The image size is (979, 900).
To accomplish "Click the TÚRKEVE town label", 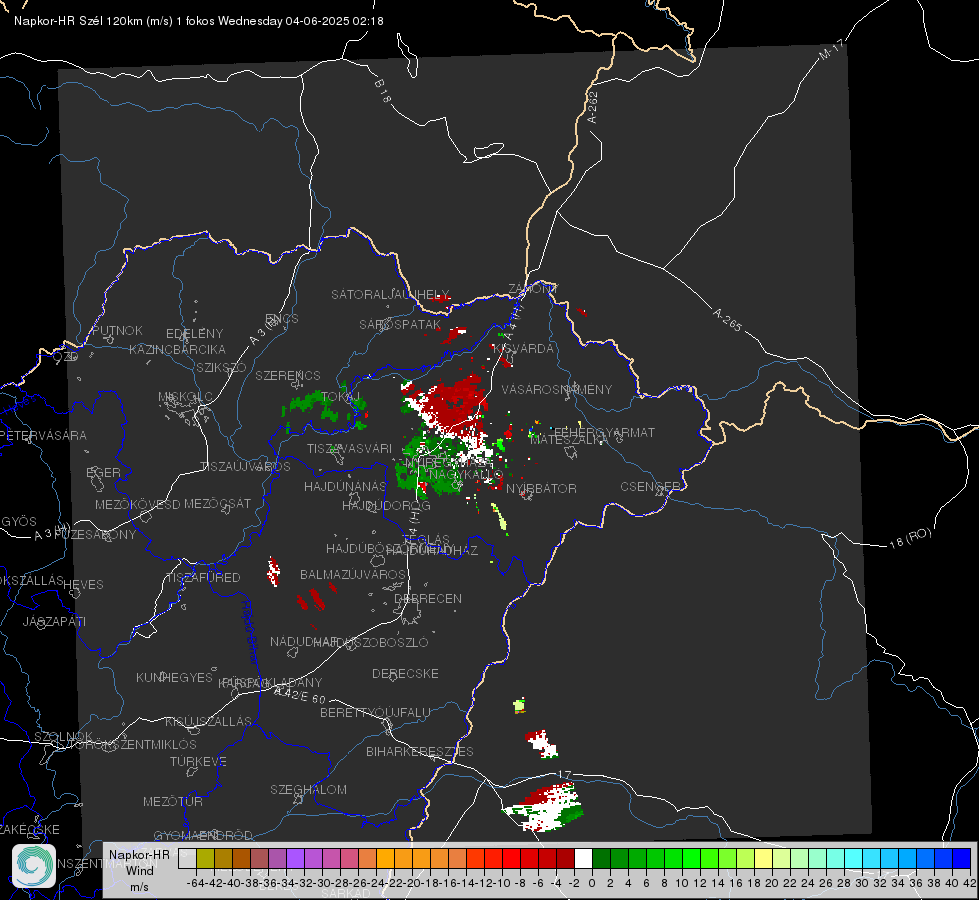I will (x=199, y=761).
